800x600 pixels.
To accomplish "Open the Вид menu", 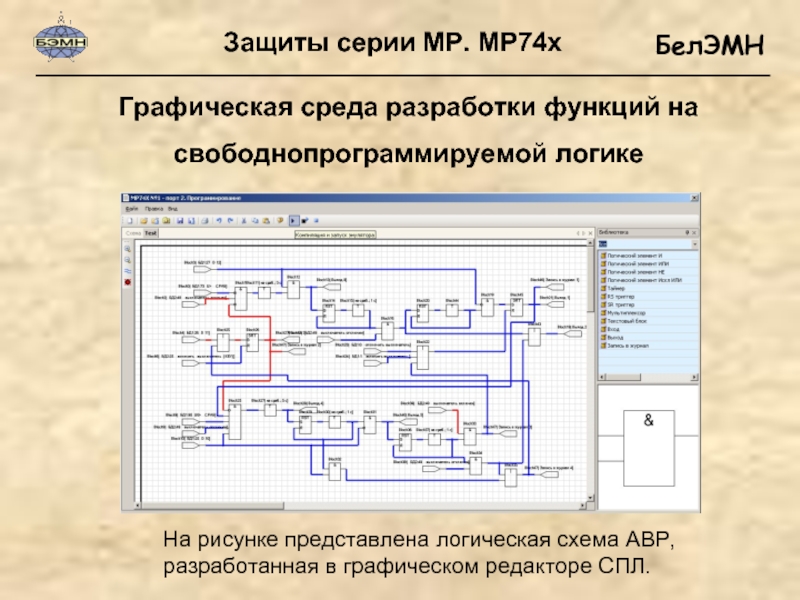I will pyautogui.click(x=172, y=209).
